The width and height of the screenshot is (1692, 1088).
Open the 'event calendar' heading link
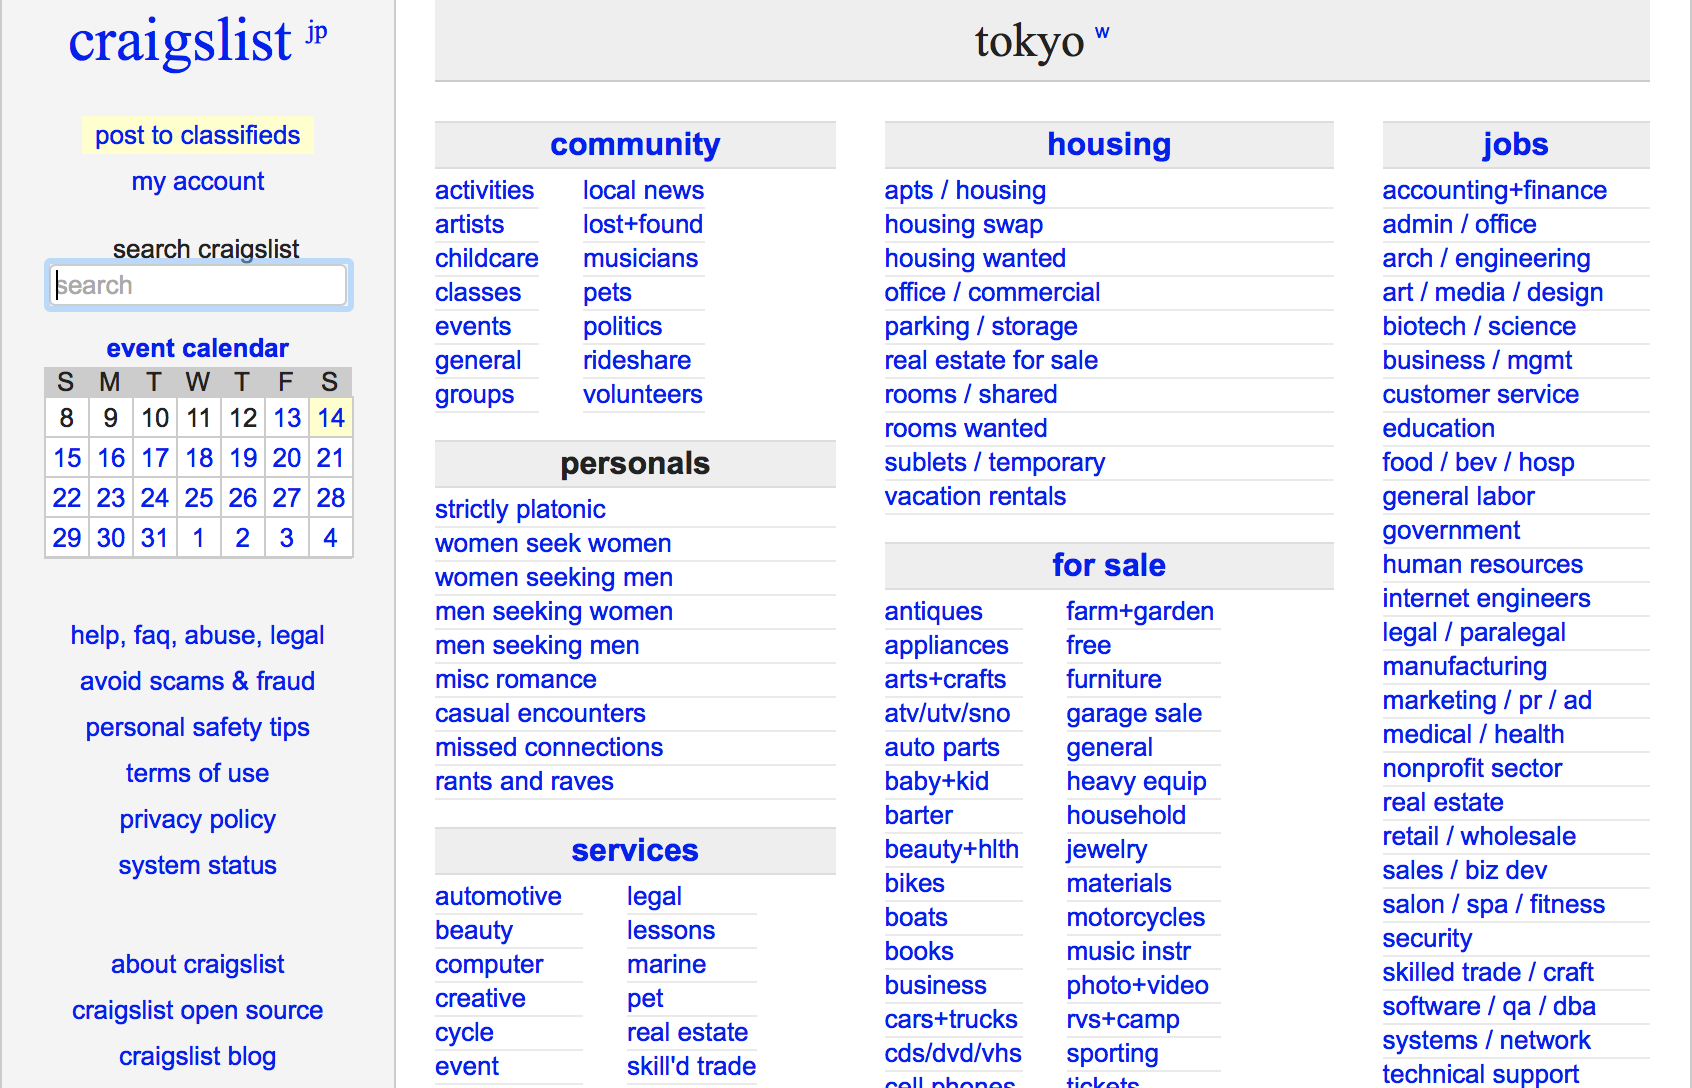coord(198,348)
